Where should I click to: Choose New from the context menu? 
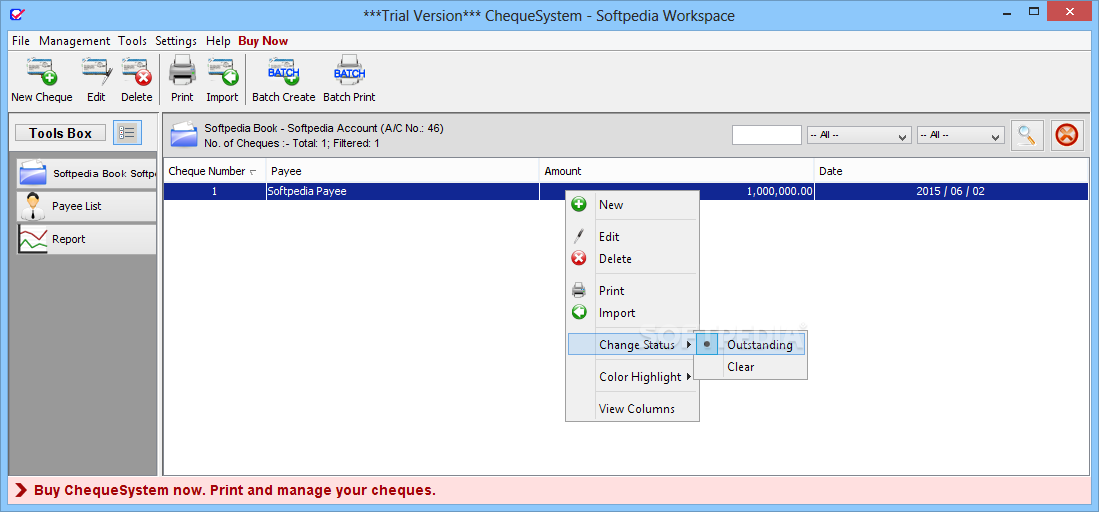632,205
